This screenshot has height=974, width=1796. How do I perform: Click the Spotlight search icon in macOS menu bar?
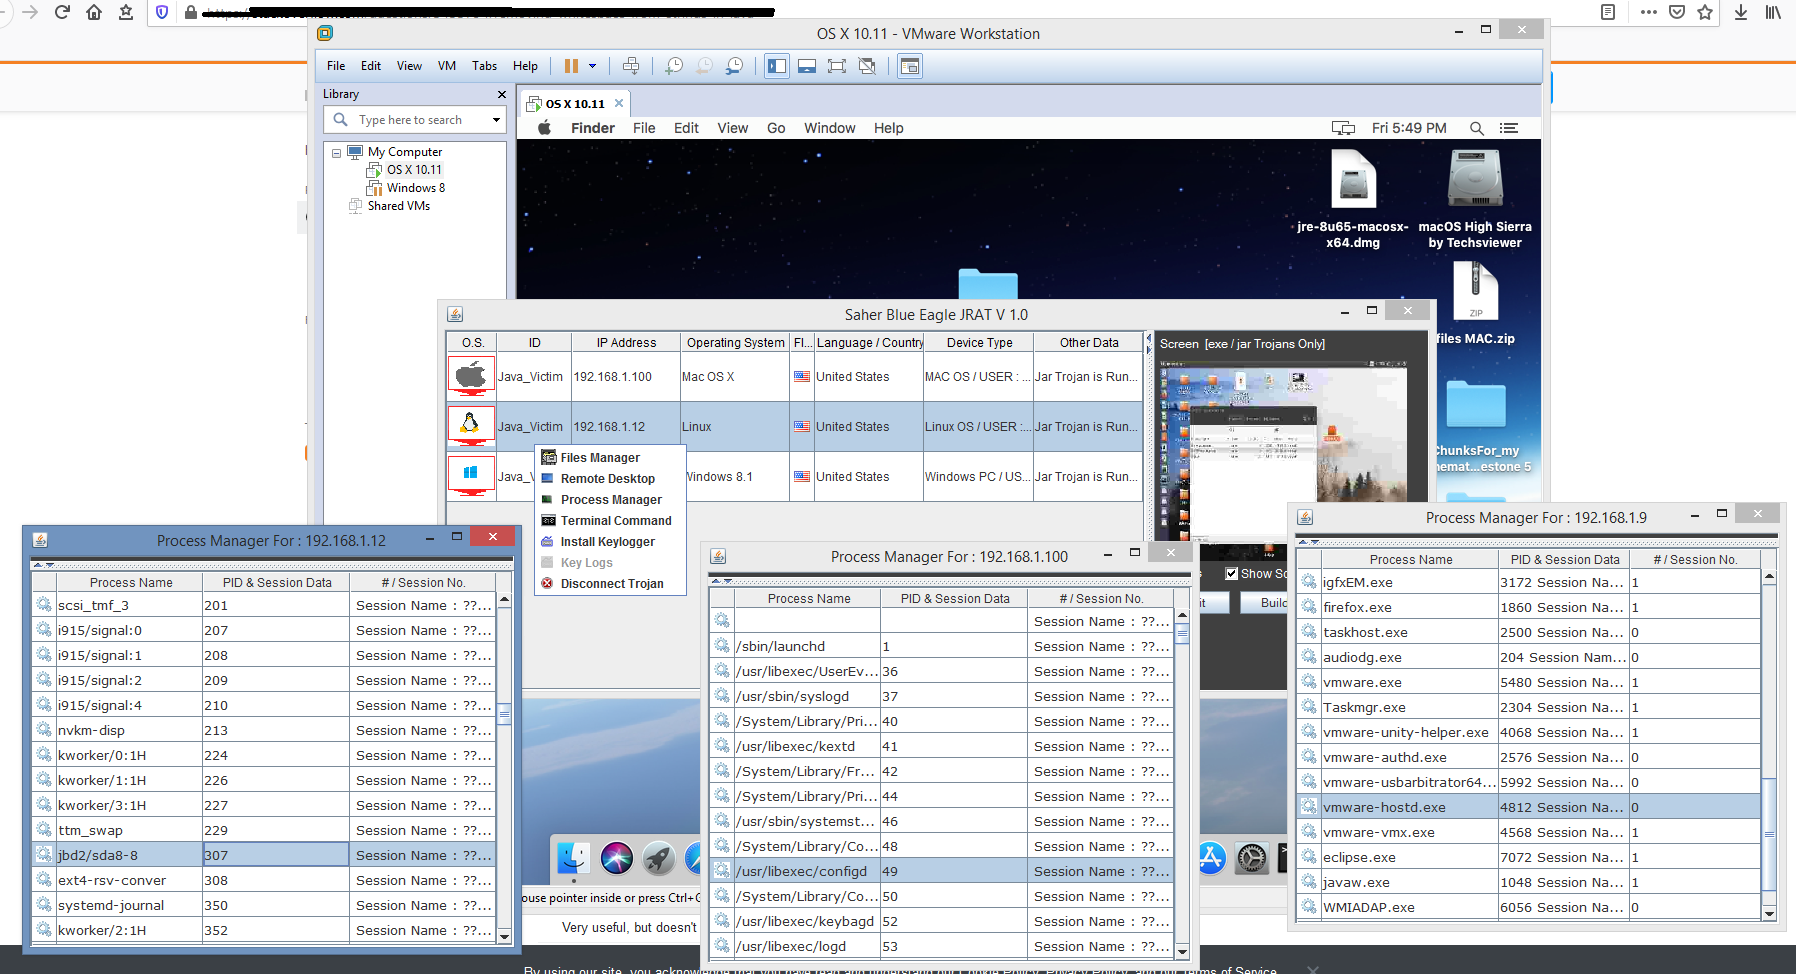pos(1477,128)
